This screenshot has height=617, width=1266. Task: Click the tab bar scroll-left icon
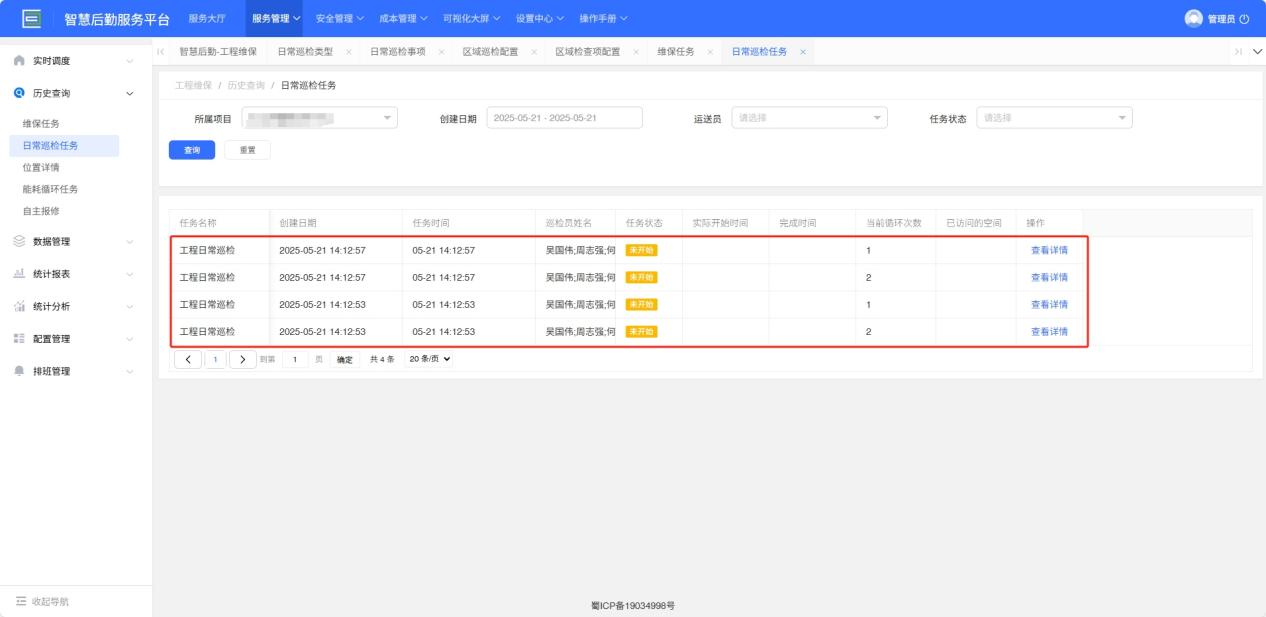(162, 52)
